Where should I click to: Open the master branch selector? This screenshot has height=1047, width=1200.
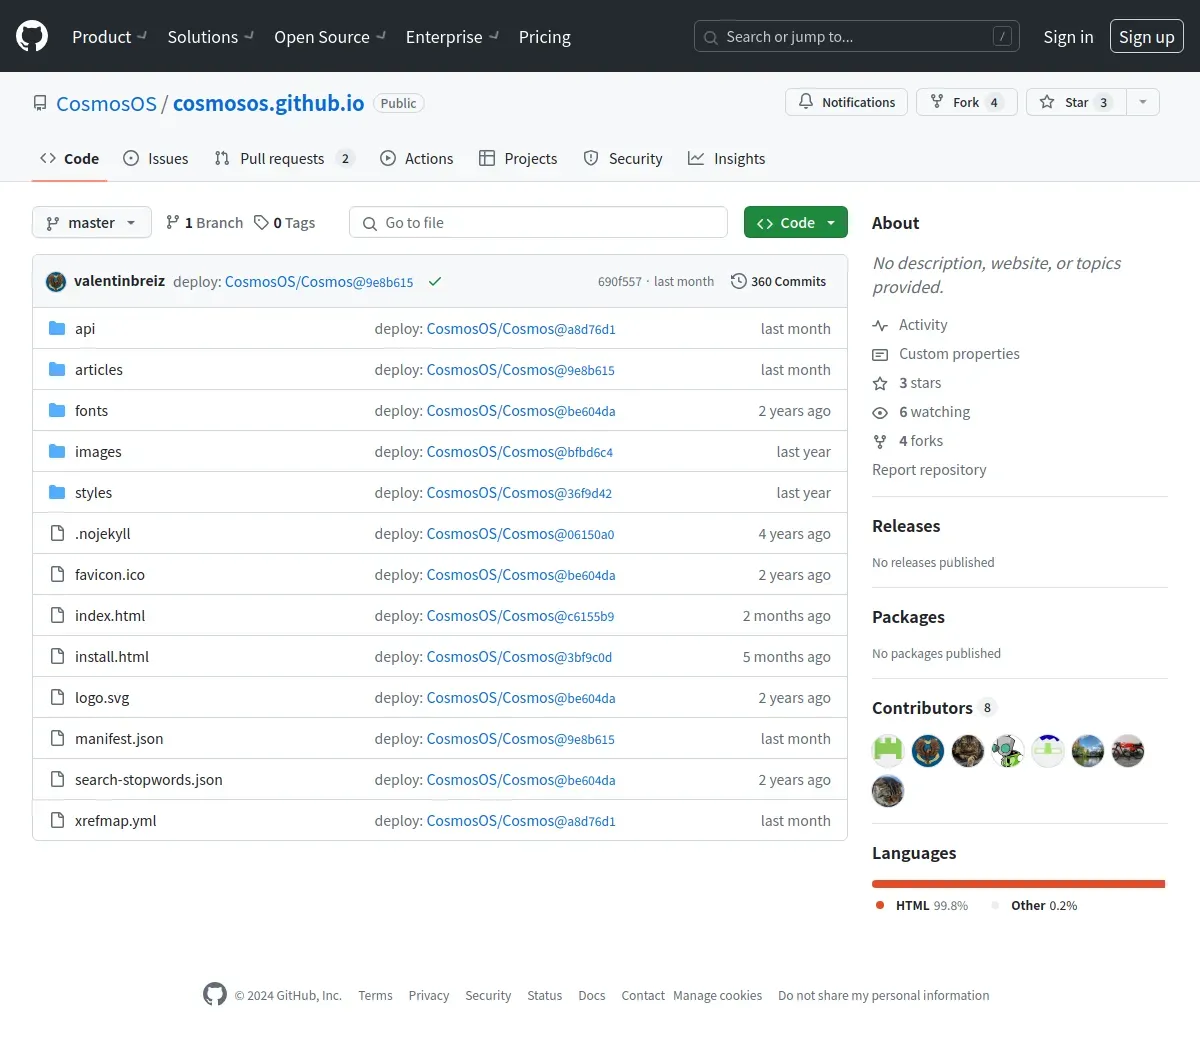[x=92, y=222]
